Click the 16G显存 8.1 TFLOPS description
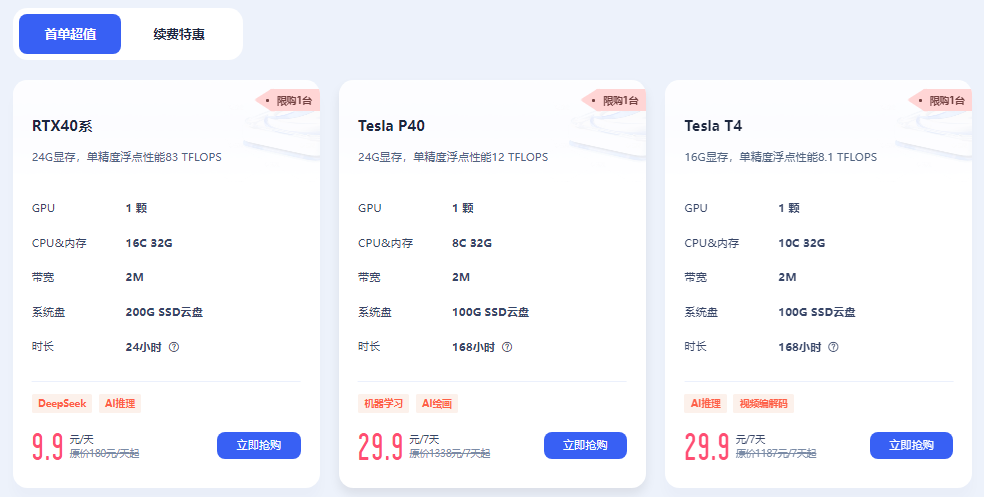The width and height of the screenshot is (984, 497). click(x=781, y=157)
